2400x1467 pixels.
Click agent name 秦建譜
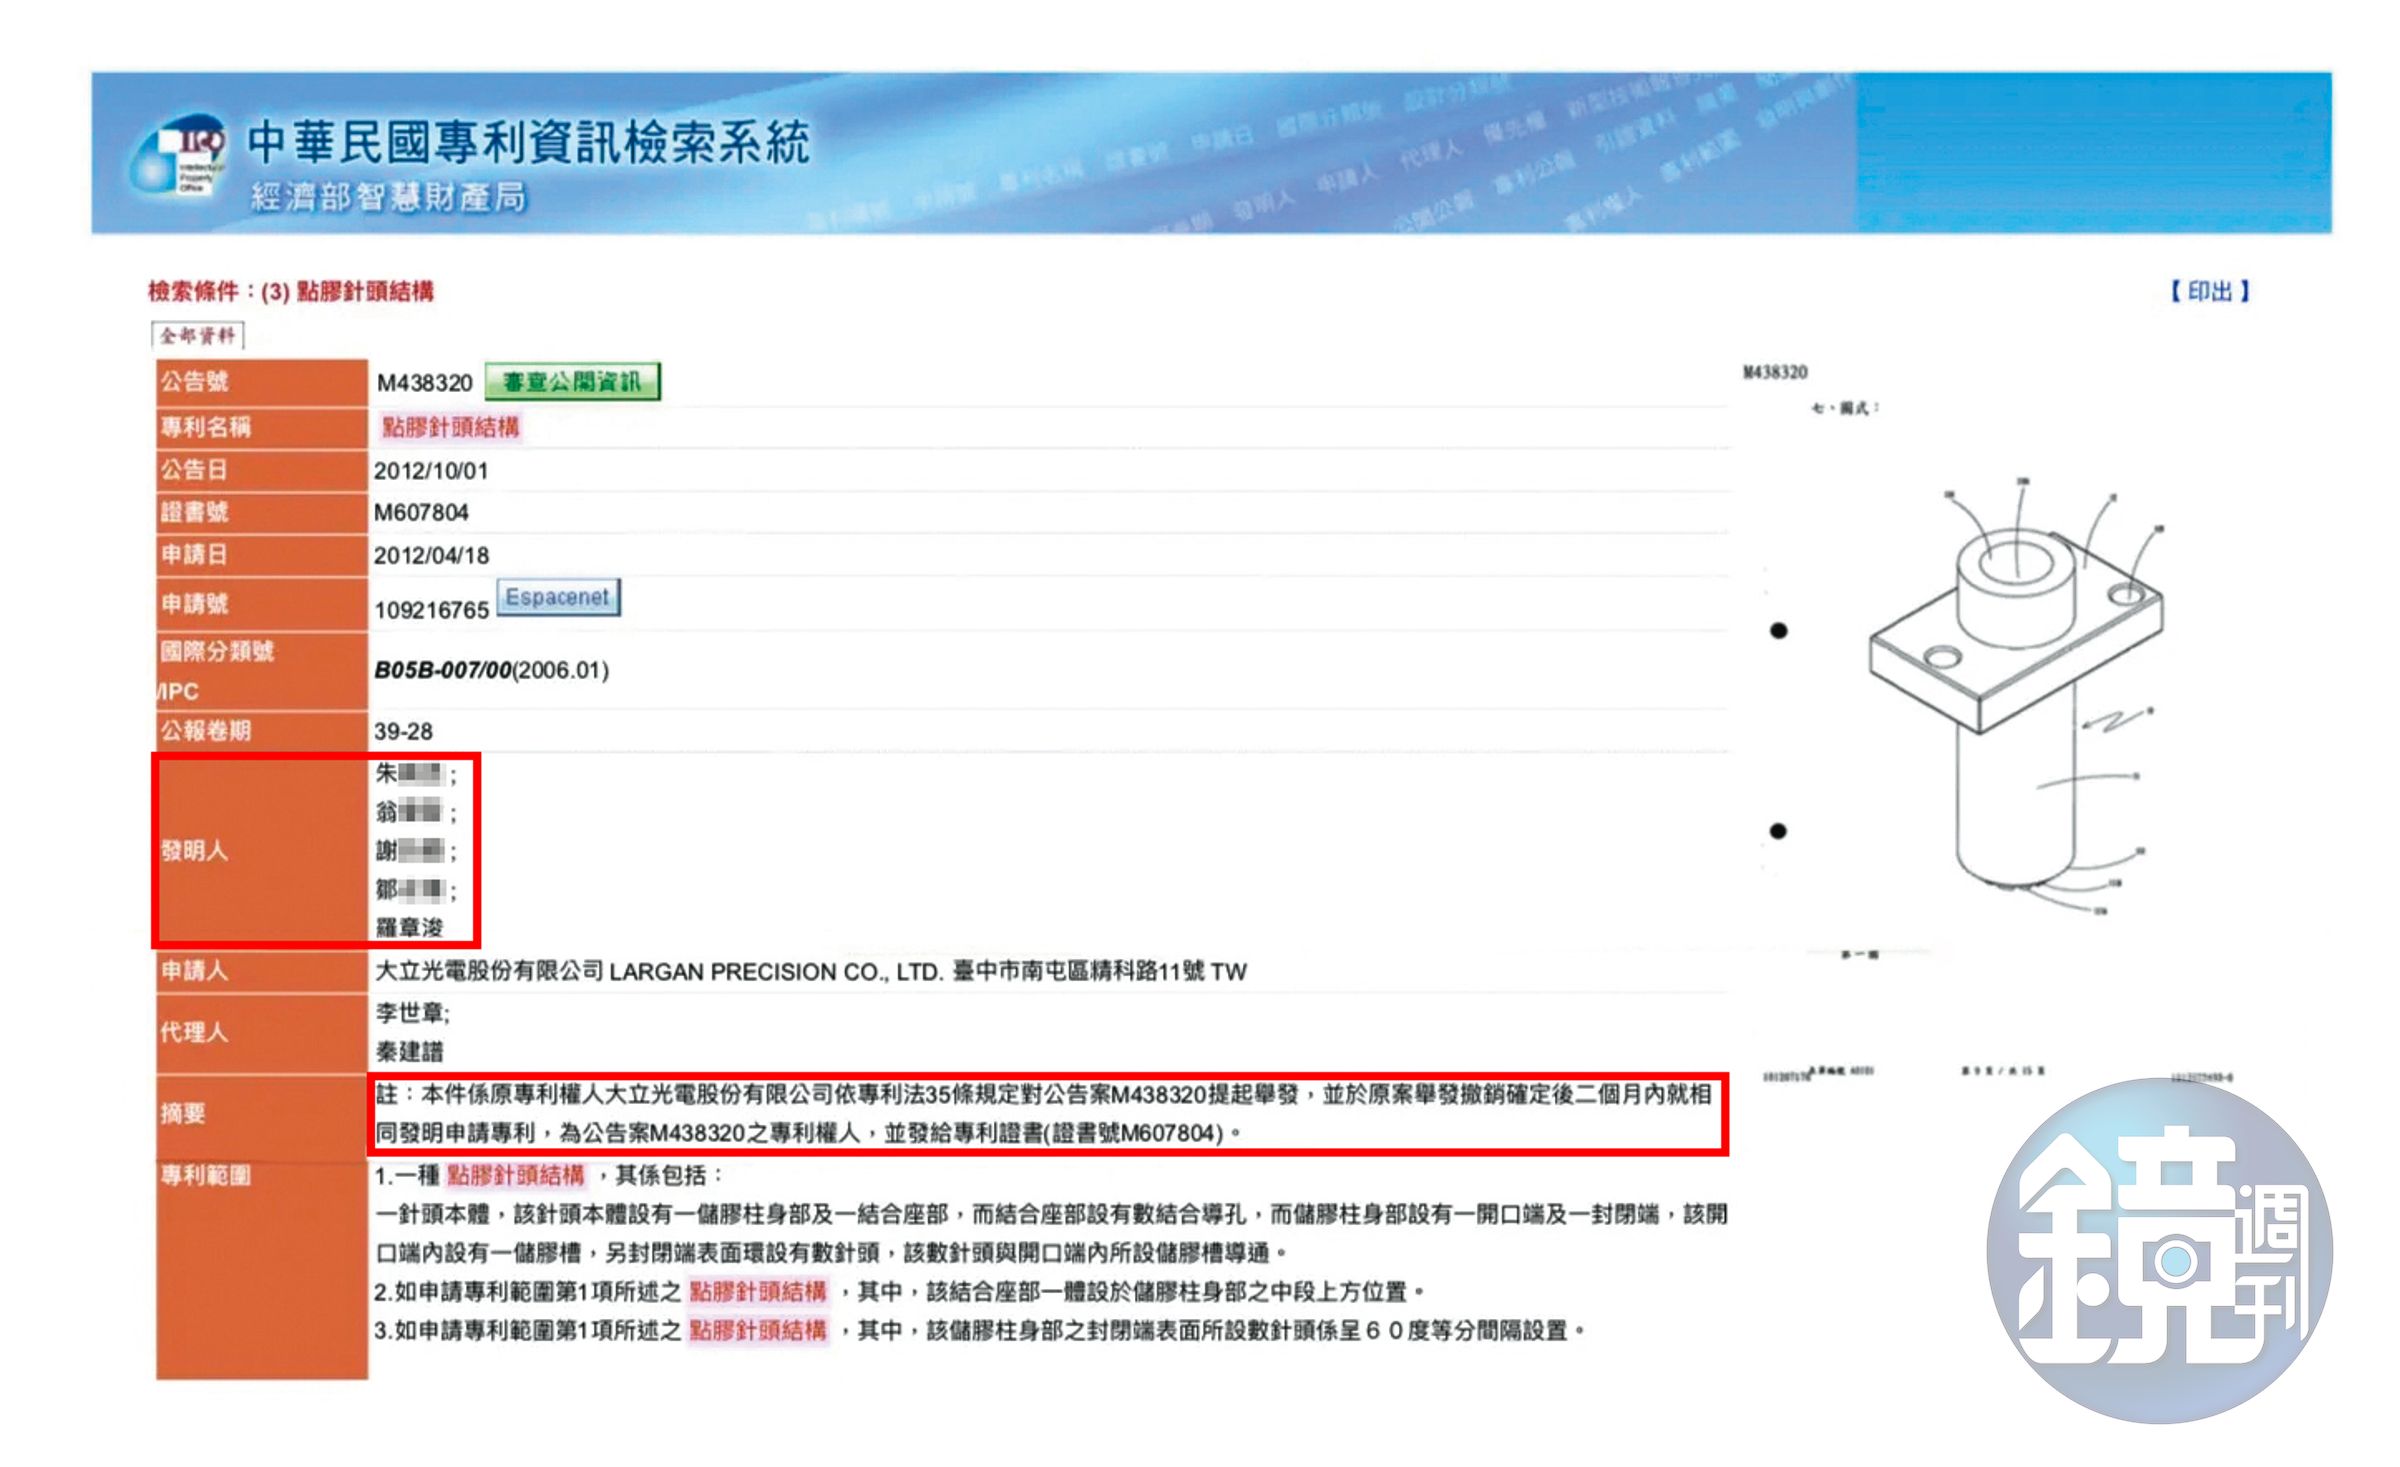[410, 1052]
